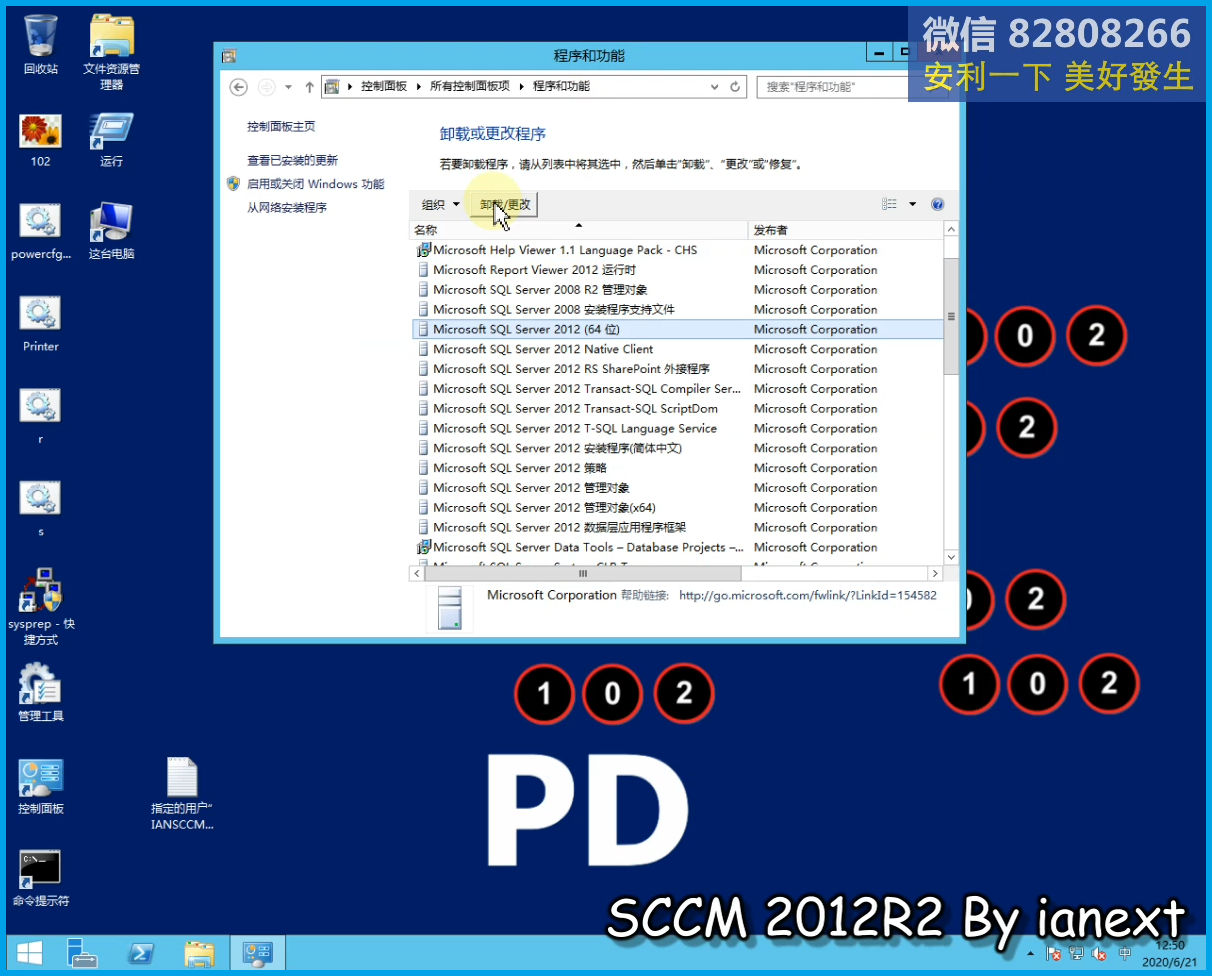Open 控制面板主页 link
The image size is (1212, 976).
[x=281, y=127]
